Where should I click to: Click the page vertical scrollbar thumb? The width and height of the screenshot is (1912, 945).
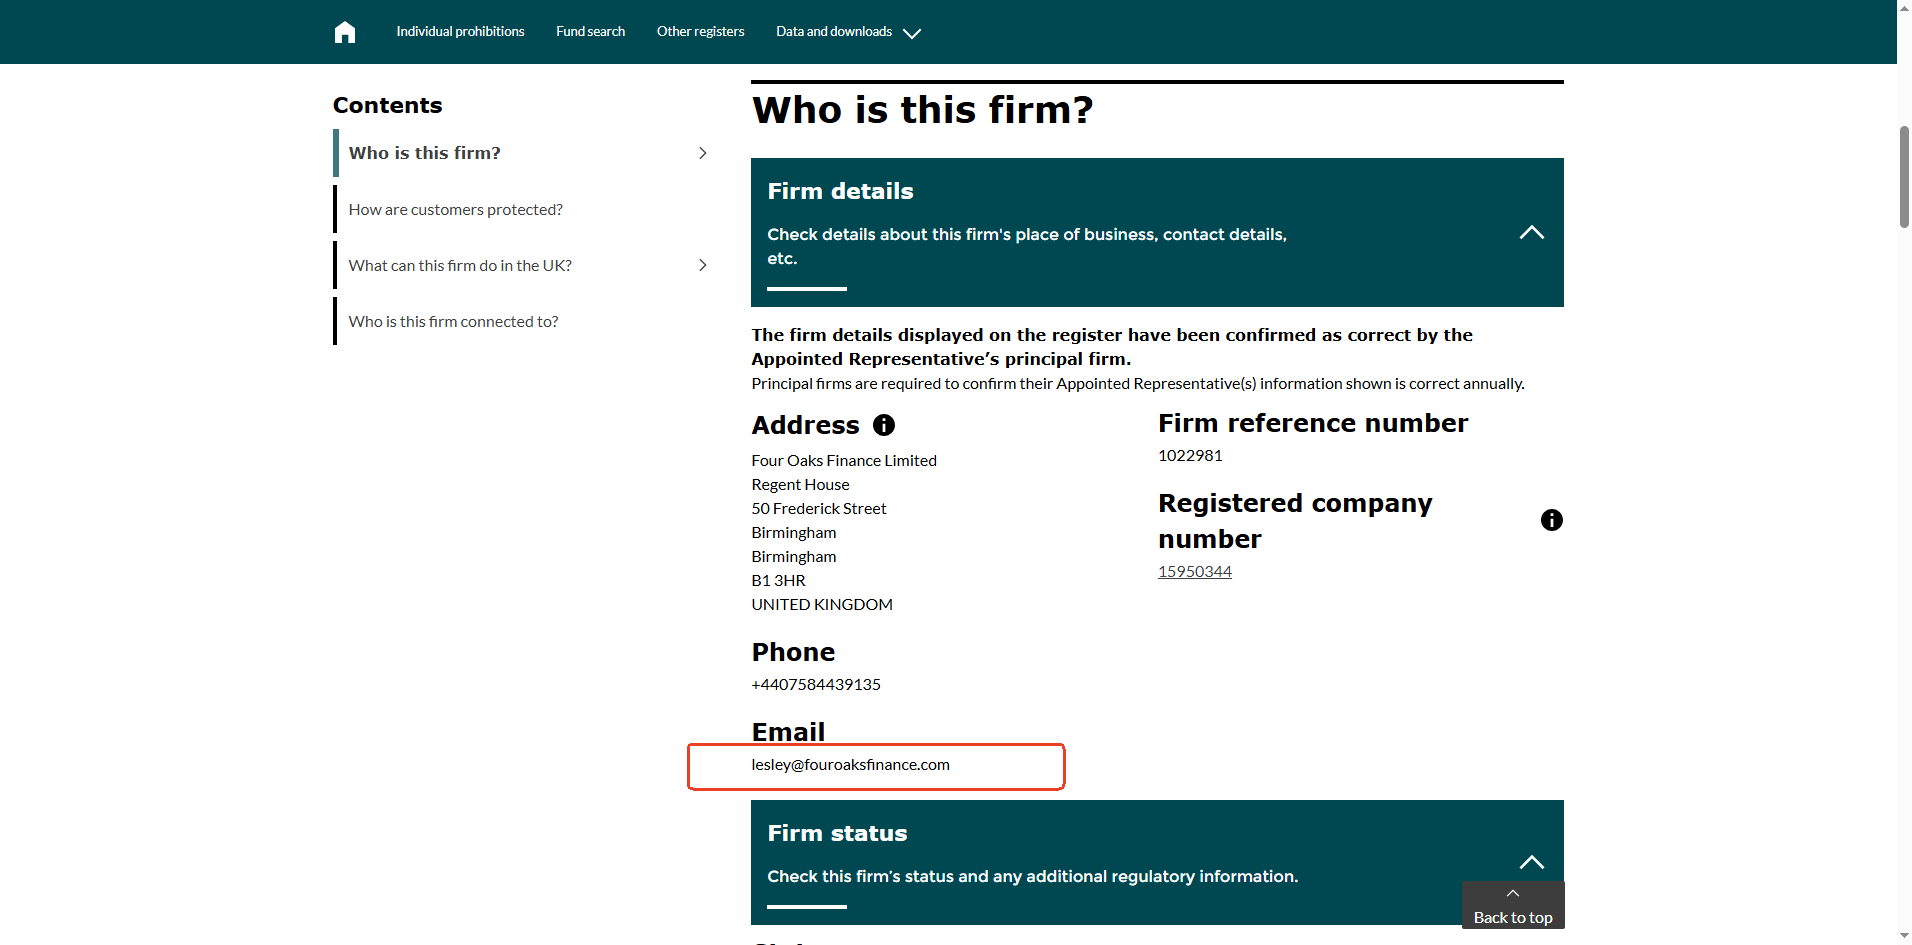(x=1904, y=177)
